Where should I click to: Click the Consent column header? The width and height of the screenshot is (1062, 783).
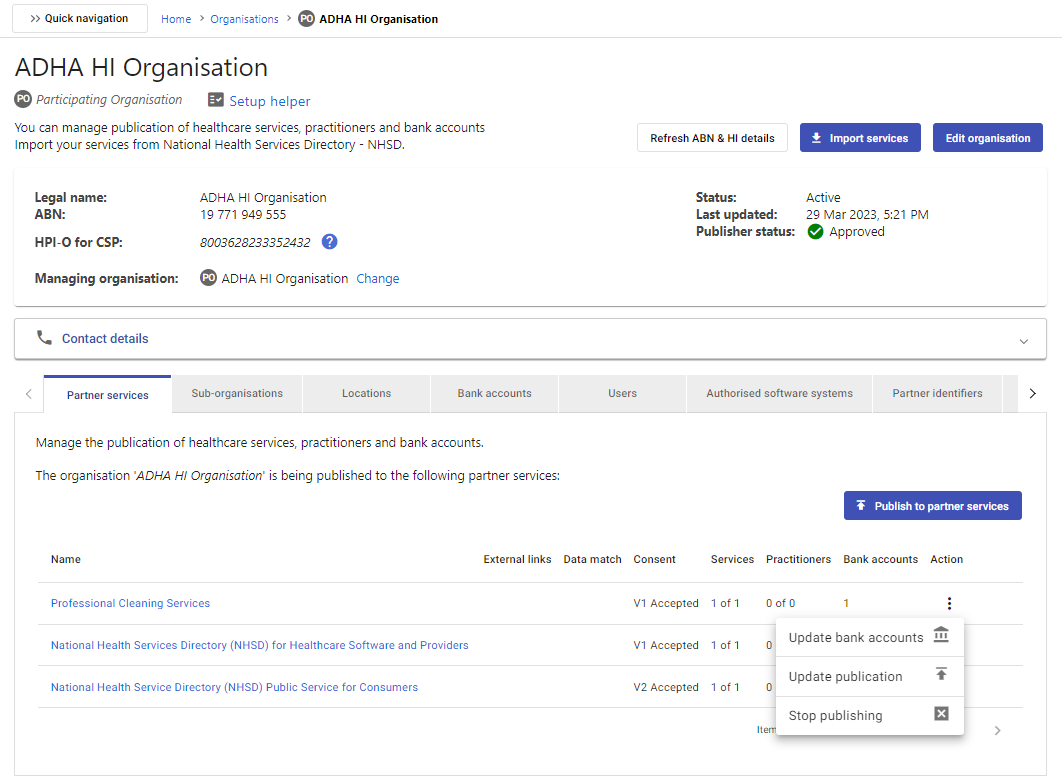(654, 559)
